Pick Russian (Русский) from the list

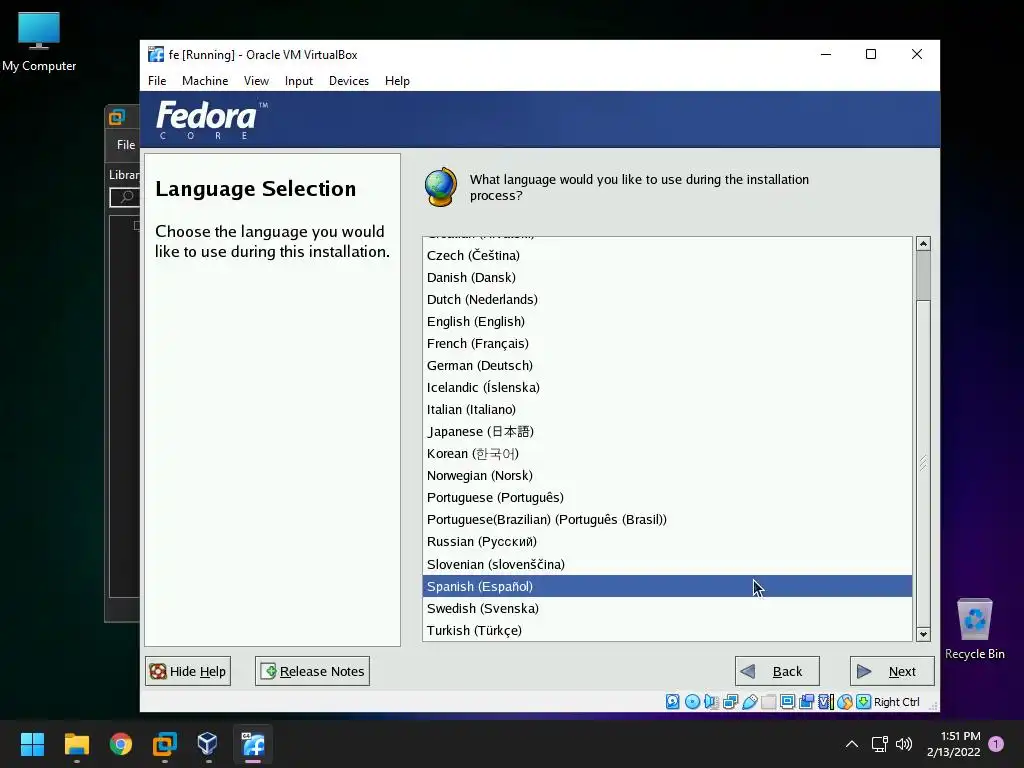pos(667,542)
